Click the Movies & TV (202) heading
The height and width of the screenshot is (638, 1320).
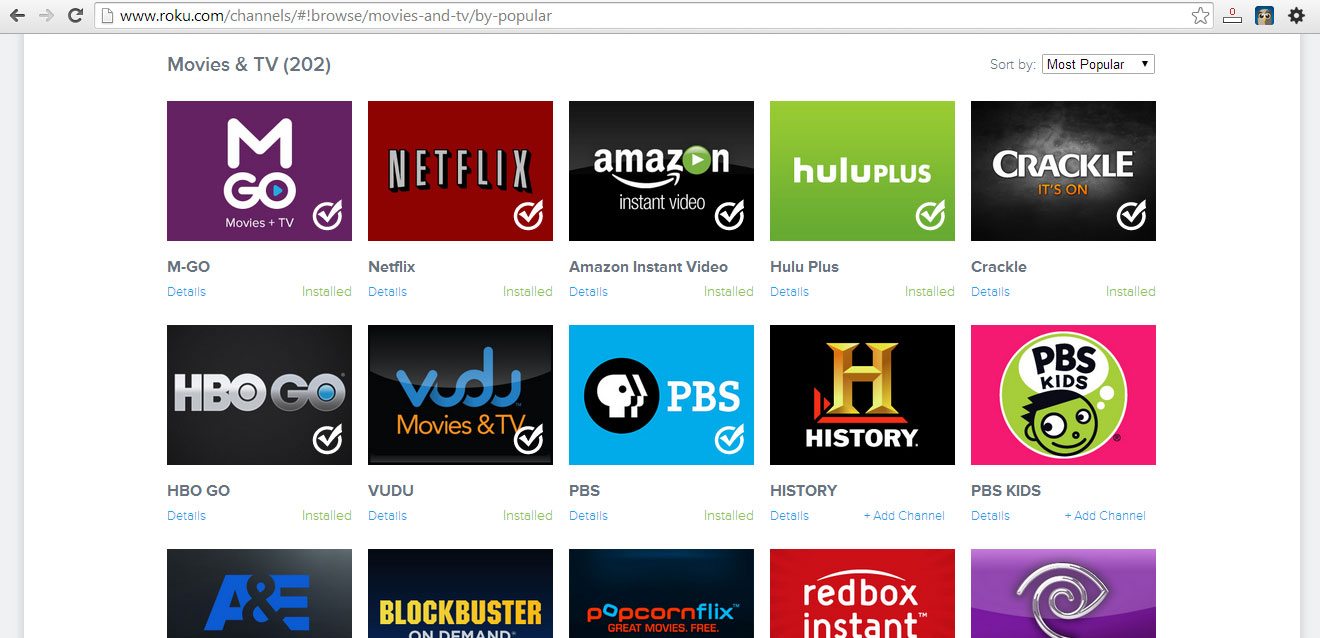249,65
